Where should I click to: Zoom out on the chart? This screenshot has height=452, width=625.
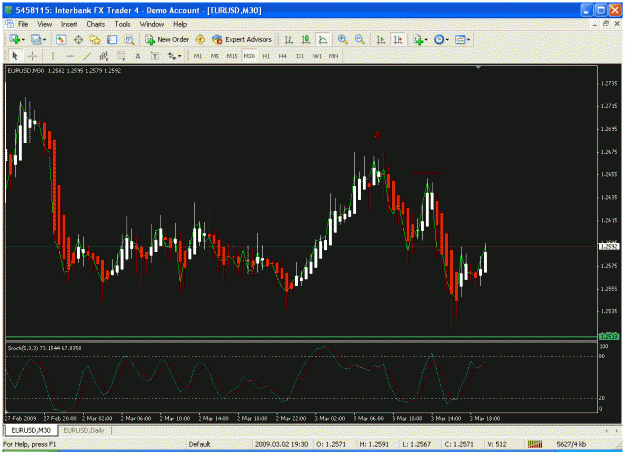360,39
